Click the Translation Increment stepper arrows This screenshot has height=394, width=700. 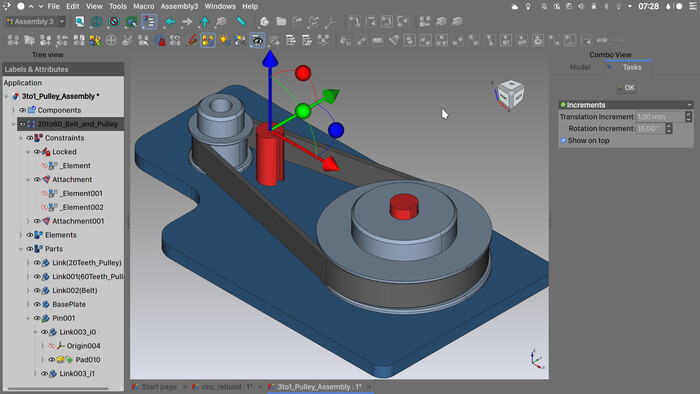[688, 116]
